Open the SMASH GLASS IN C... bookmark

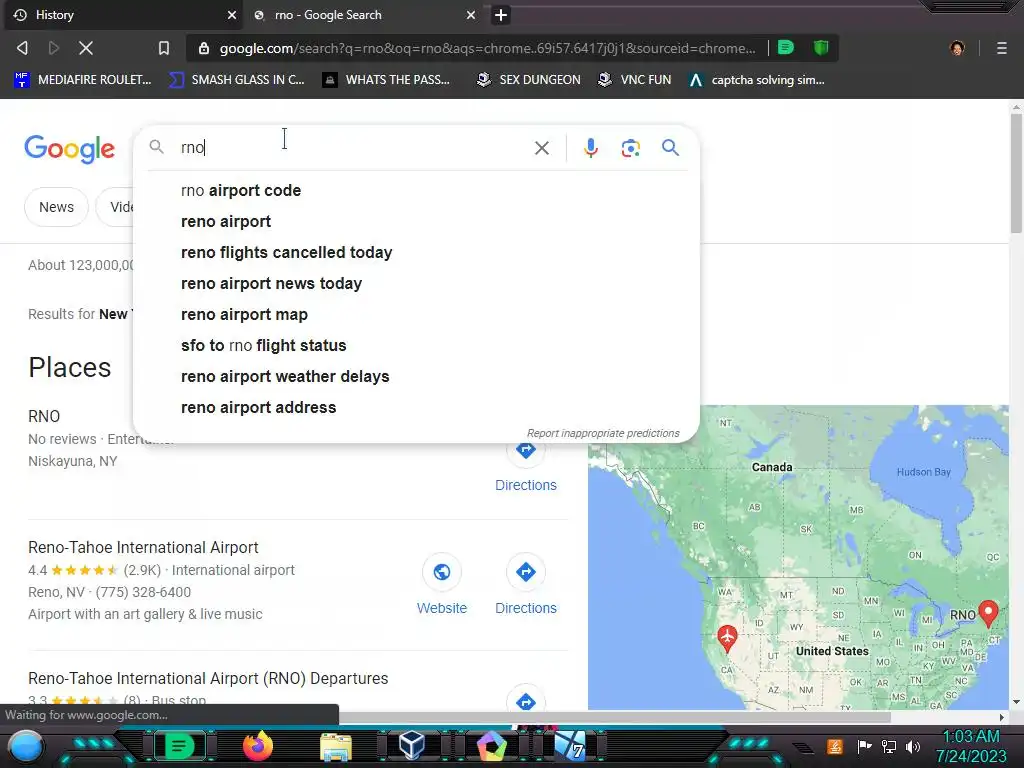[236, 80]
